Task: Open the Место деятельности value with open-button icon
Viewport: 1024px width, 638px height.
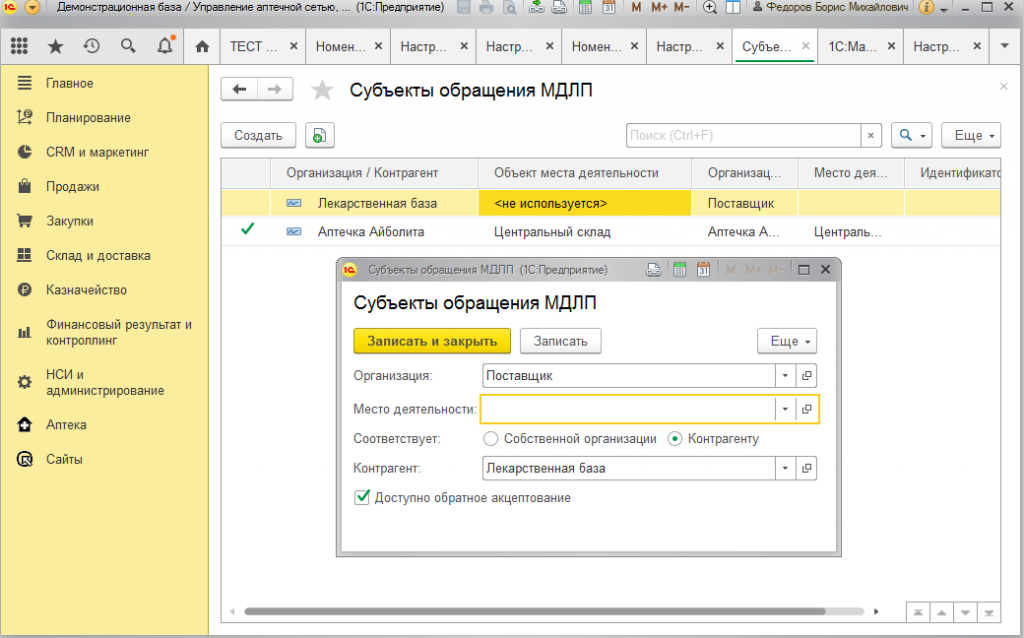Action: 807,409
